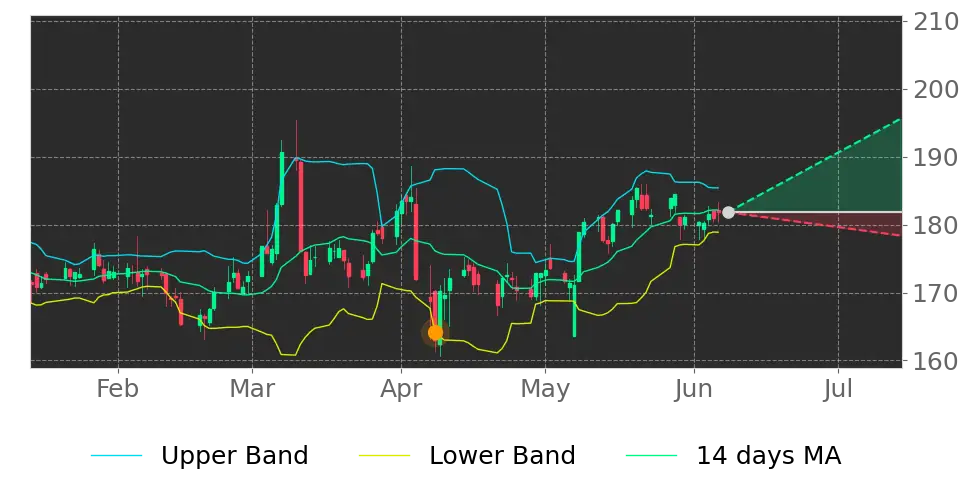Click the cyan Upper Band legend line
This screenshot has height=486, width=972.
[117, 456]
